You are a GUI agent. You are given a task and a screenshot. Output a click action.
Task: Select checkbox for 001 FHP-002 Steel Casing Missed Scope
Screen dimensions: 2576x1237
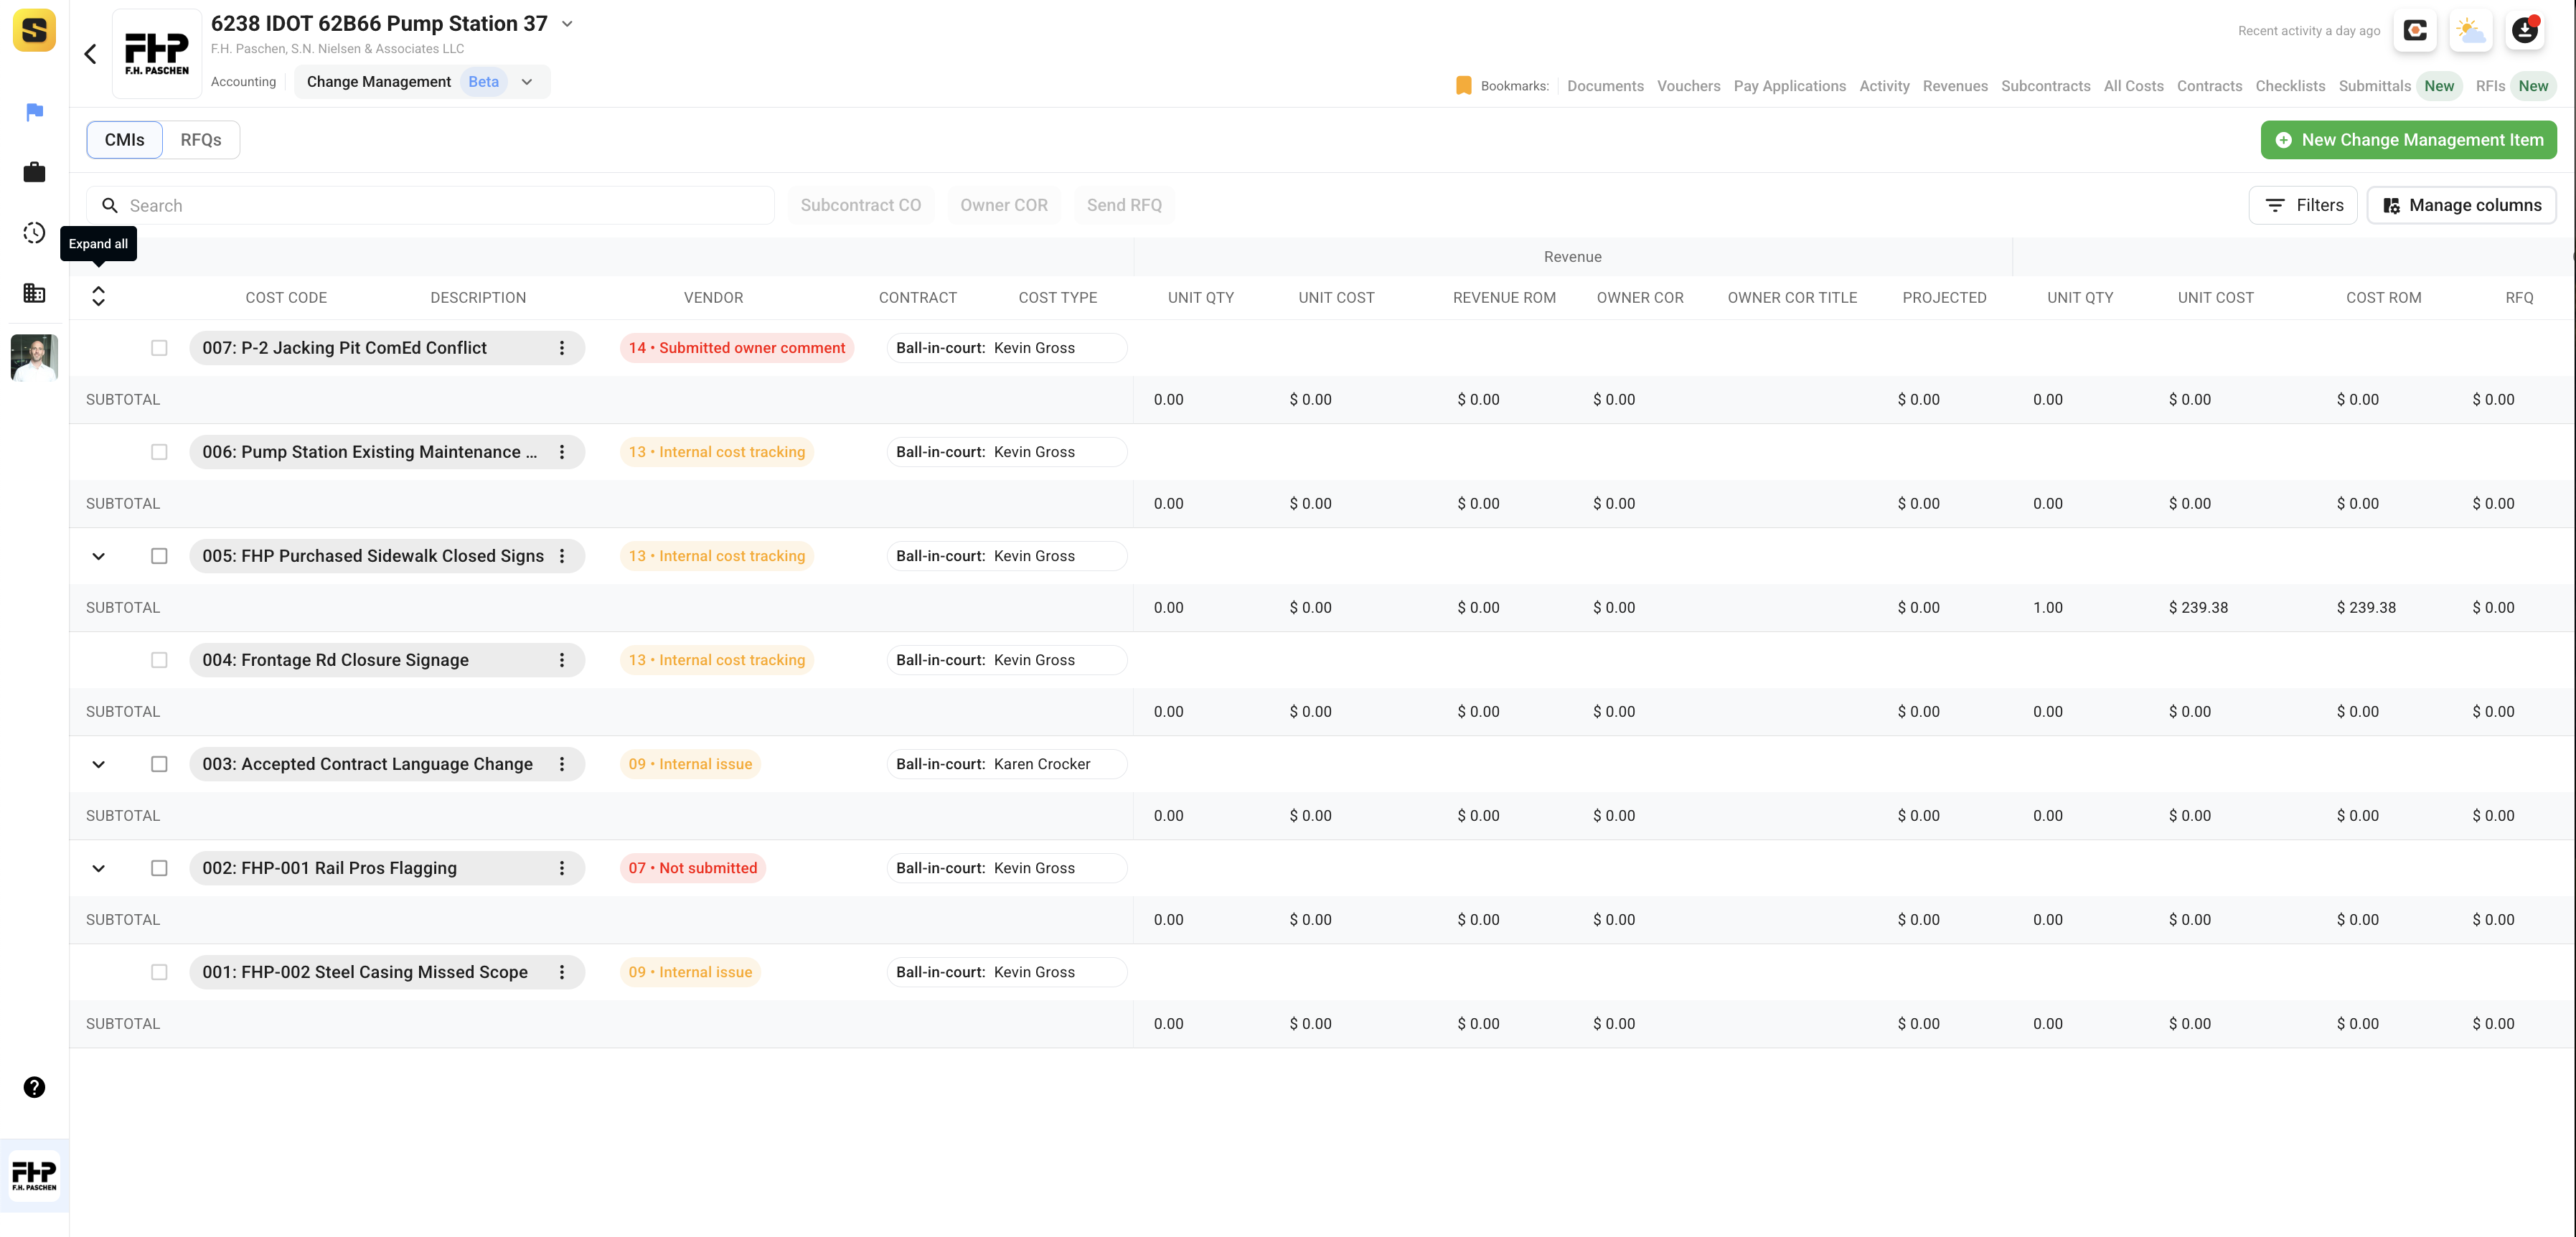(x=159, y=972)
